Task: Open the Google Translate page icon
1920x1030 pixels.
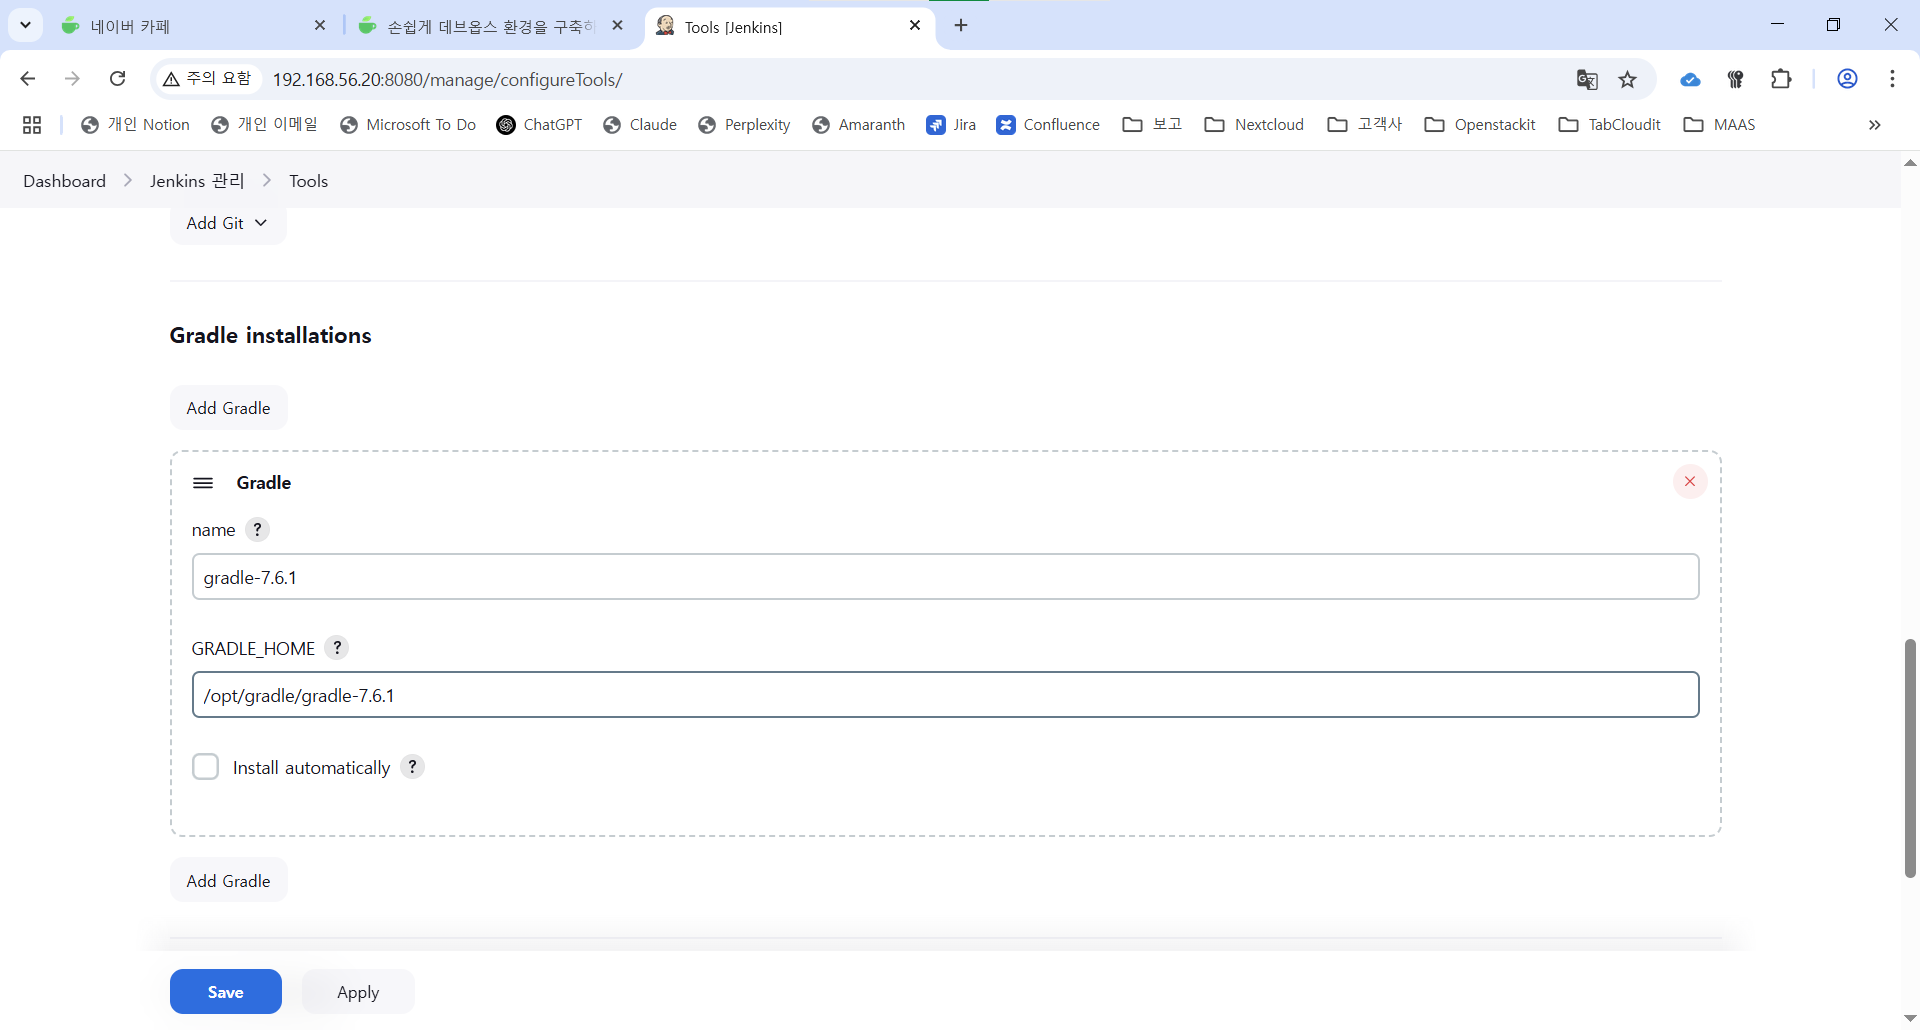Action: 1587,79
